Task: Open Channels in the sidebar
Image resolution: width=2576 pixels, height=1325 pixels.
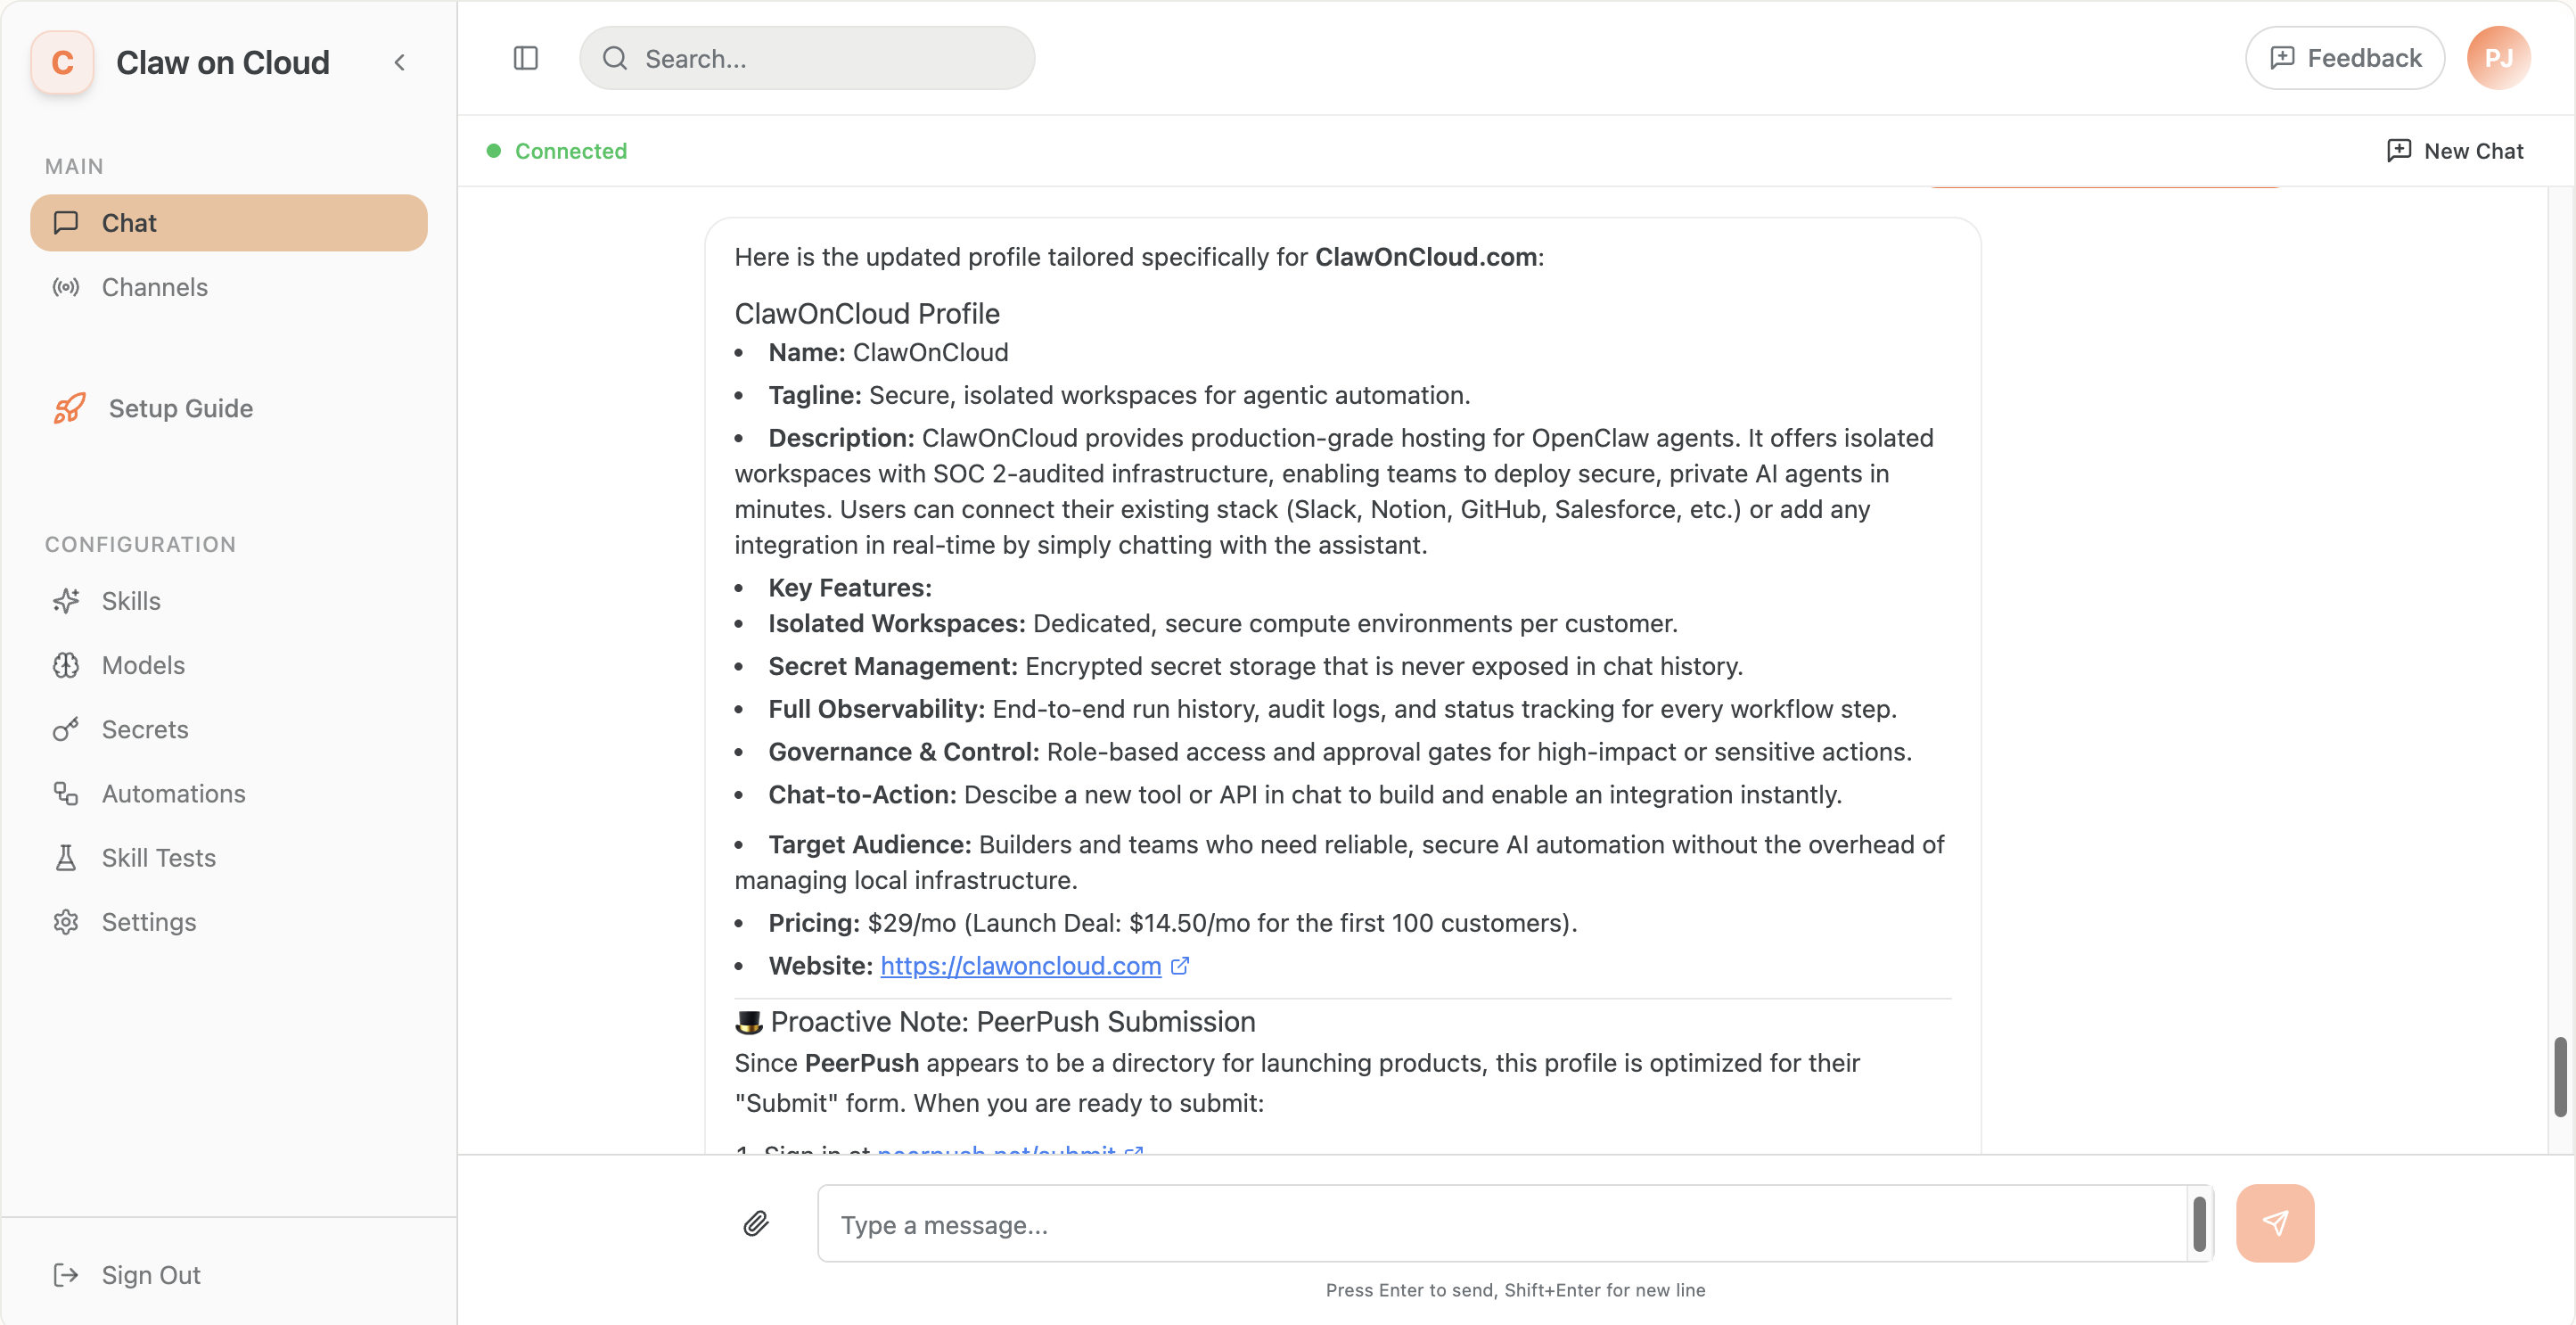Action: (154, 287)
